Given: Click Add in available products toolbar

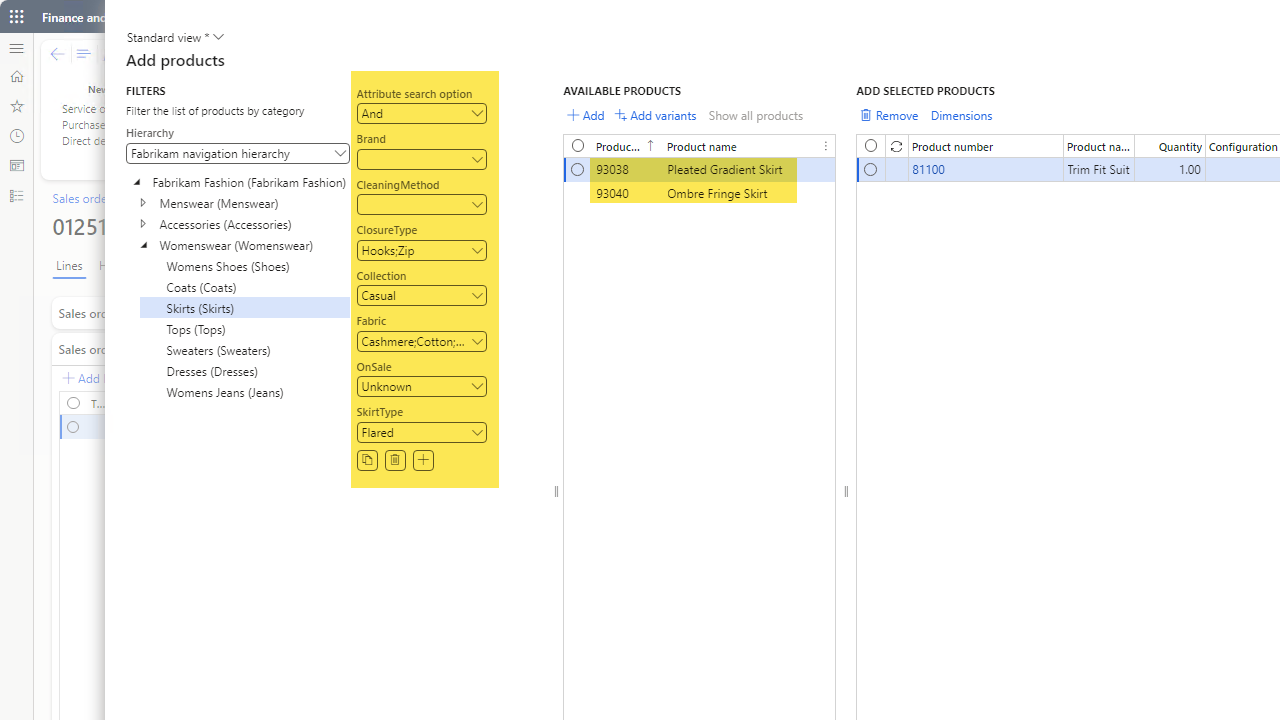Looking at the screenshot, I should coord(585,116).
